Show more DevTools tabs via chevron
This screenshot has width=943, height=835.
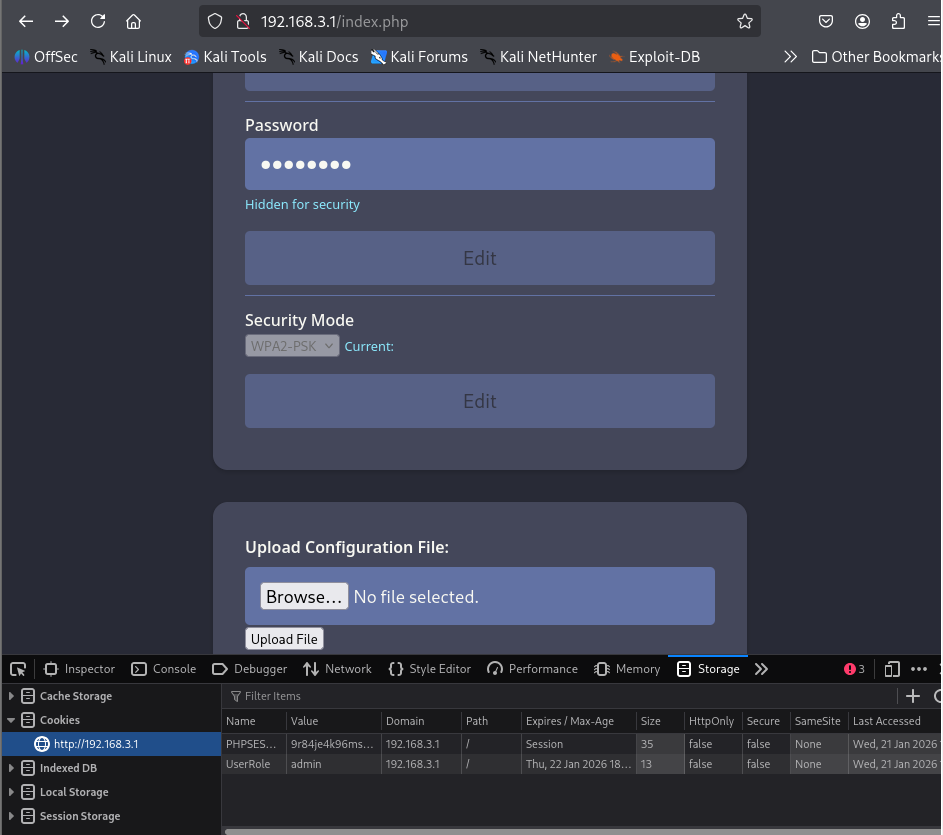pos(761,669)
